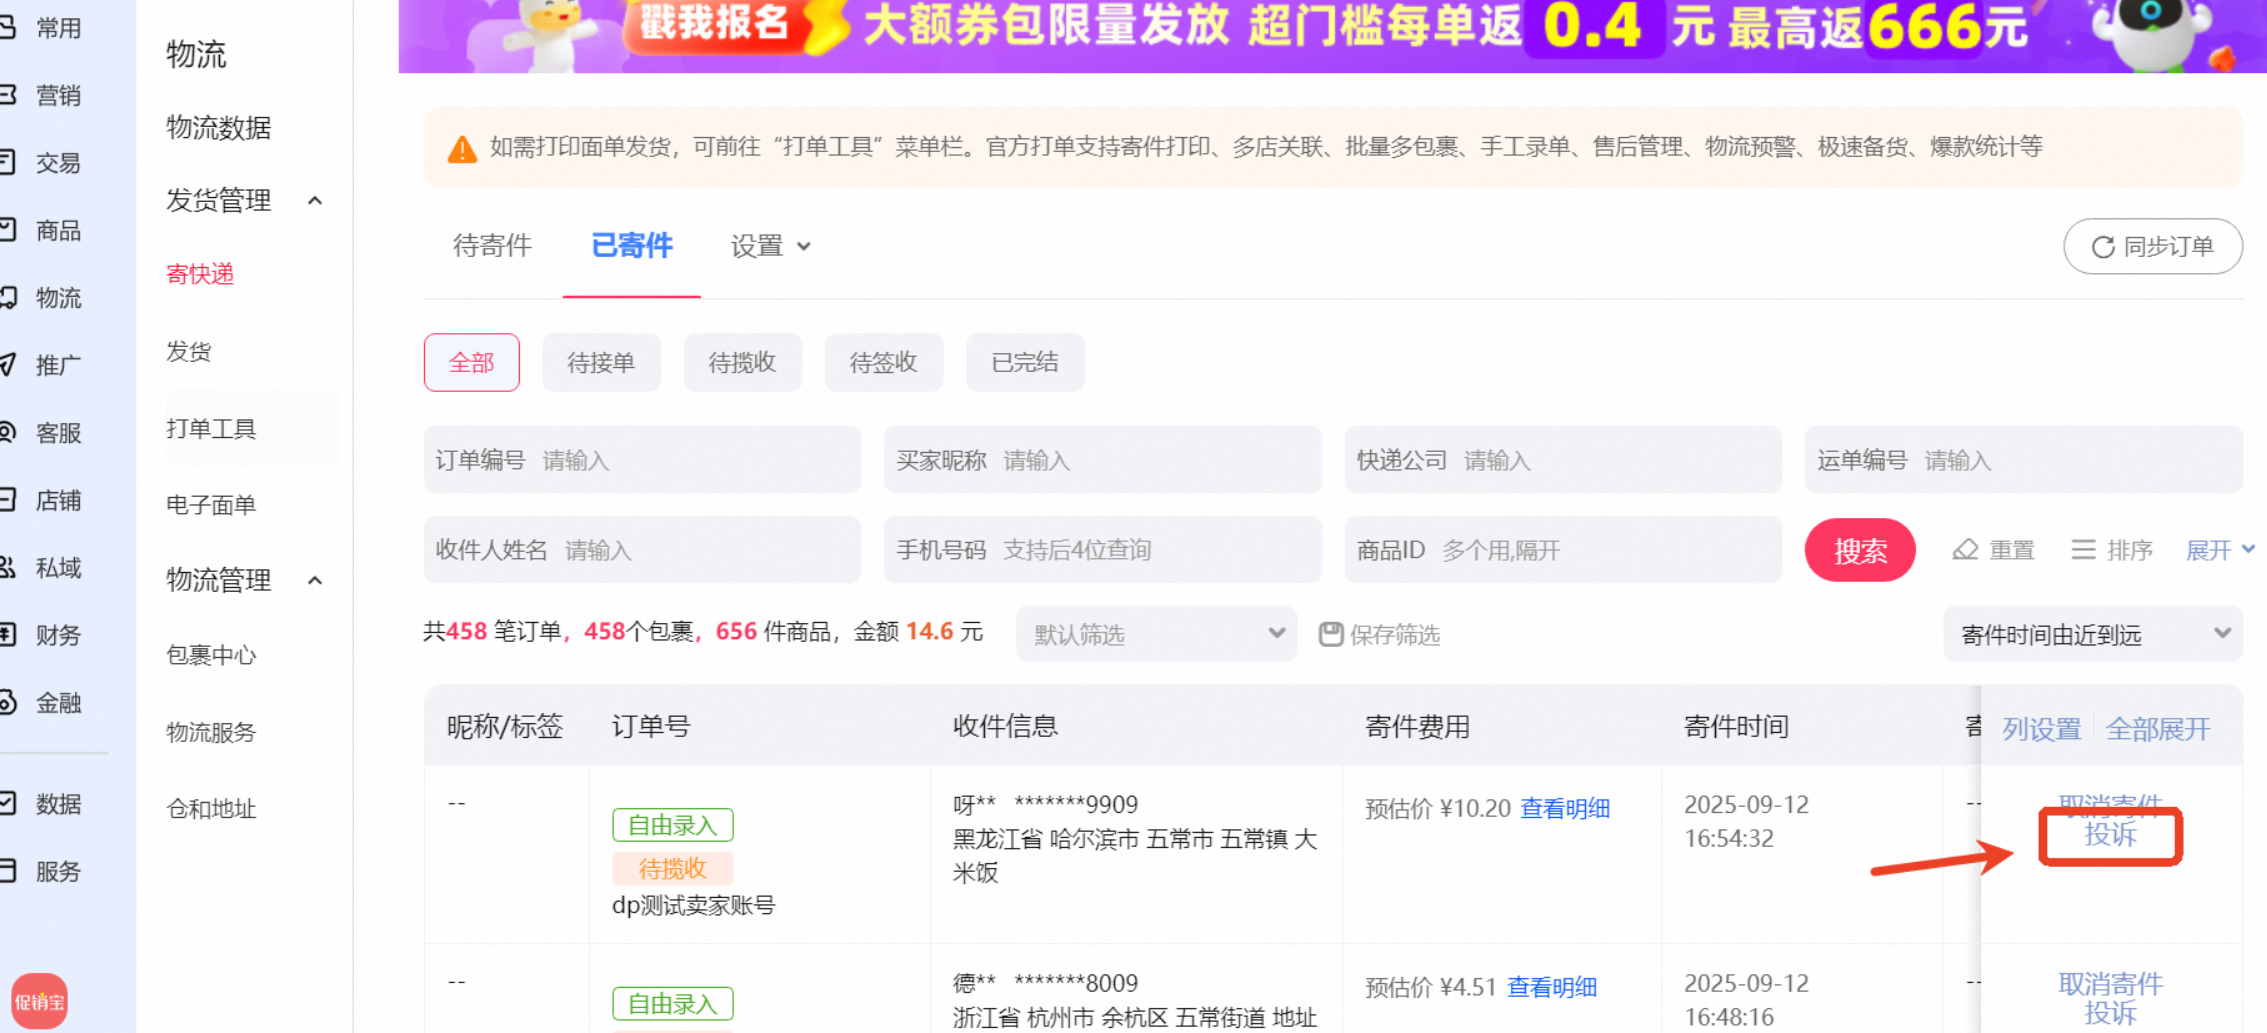
Task: Click the 手机号码 input field
Action: click(1103, 550)
